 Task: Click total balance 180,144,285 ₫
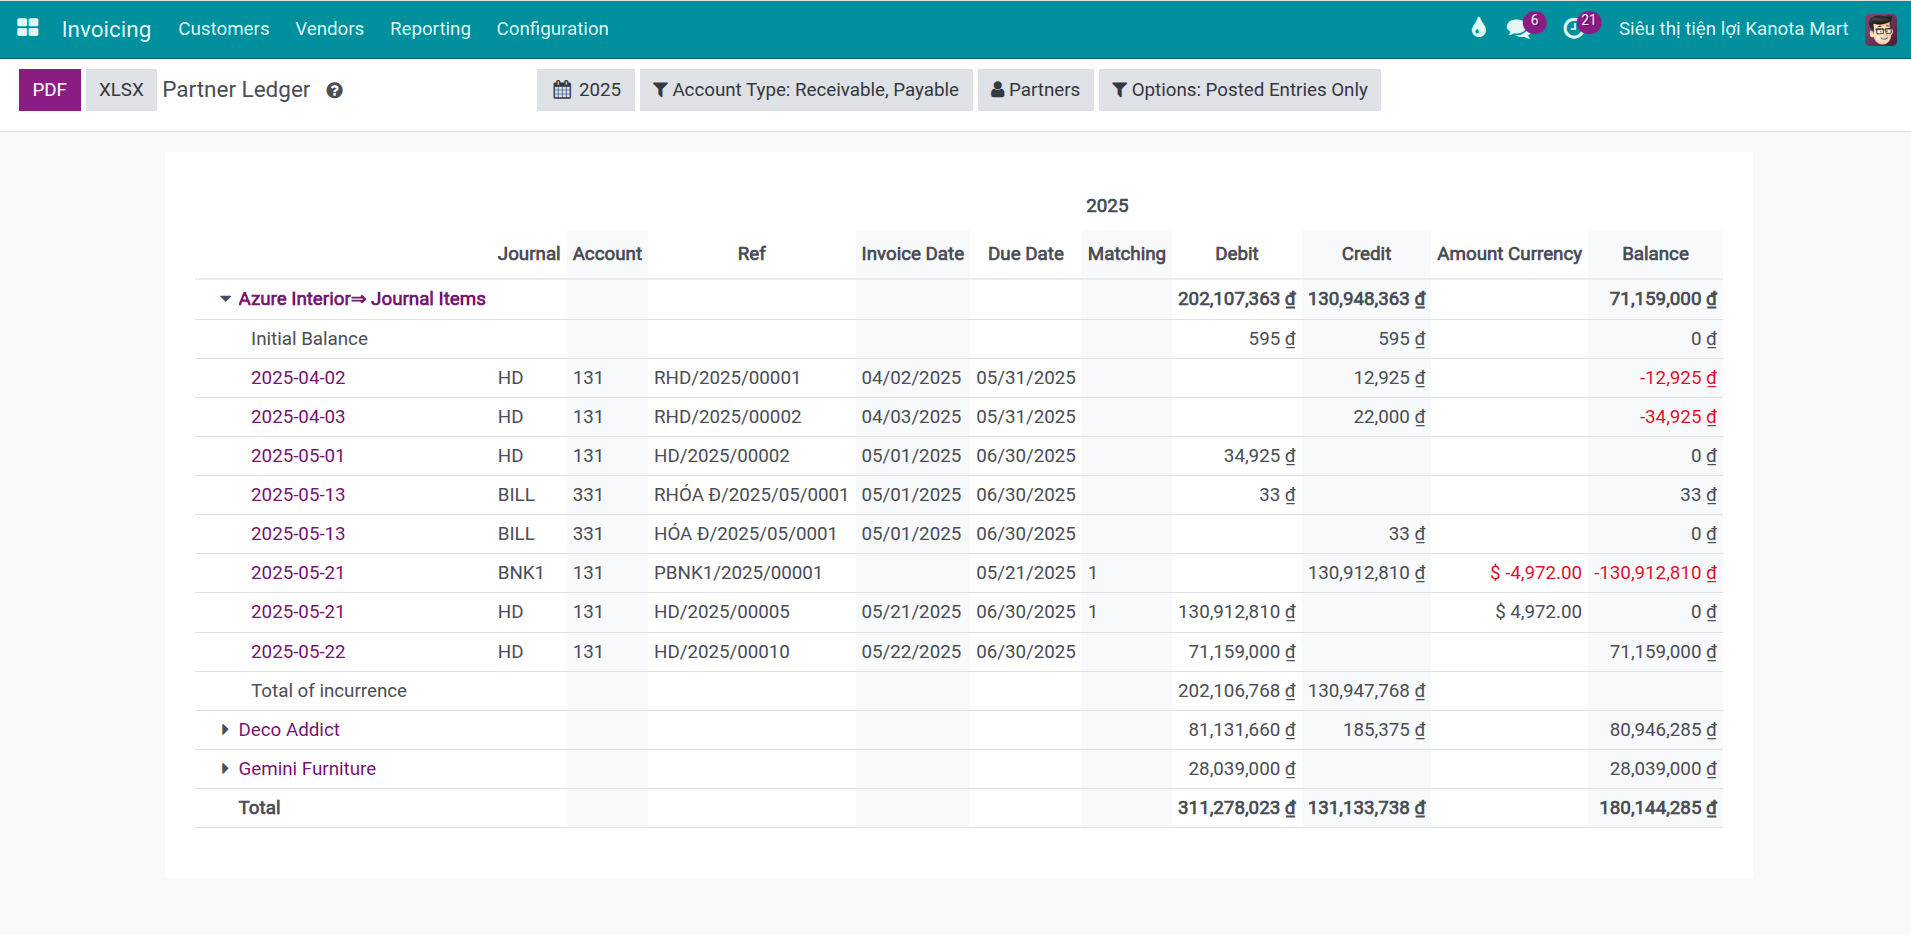(x=1658, y=808)
